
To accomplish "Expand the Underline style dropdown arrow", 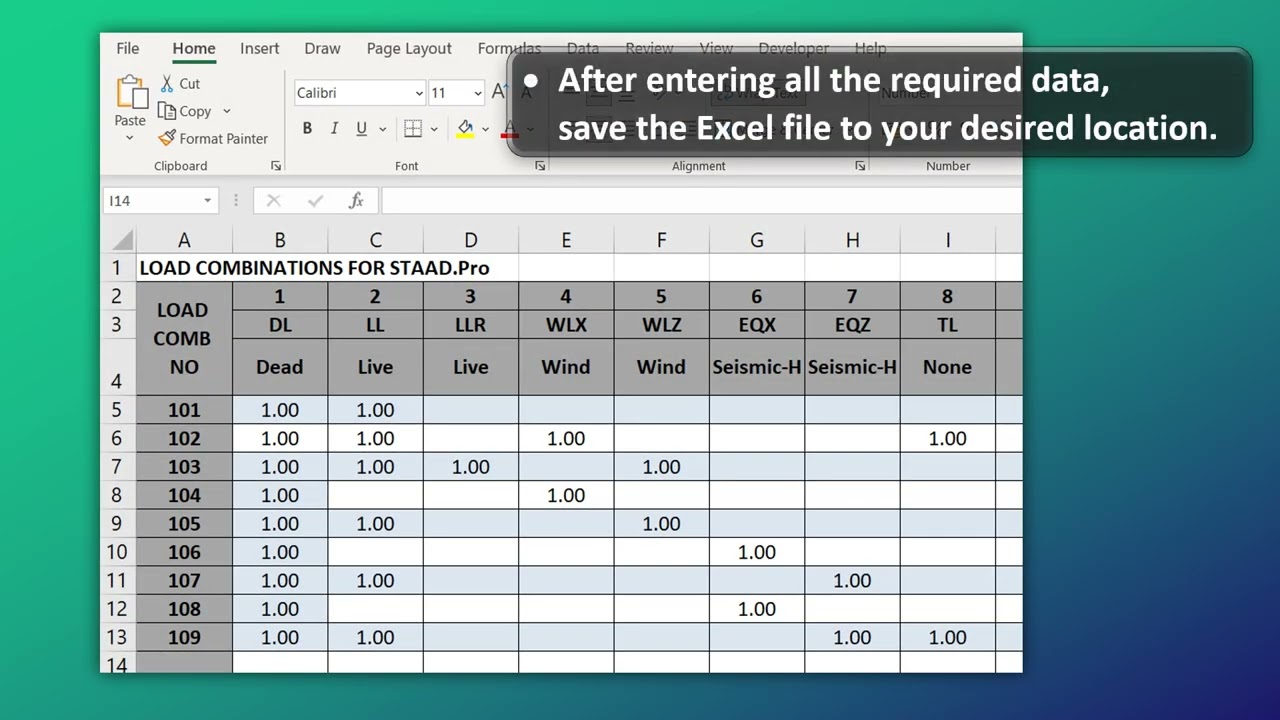I will (382, 129).
